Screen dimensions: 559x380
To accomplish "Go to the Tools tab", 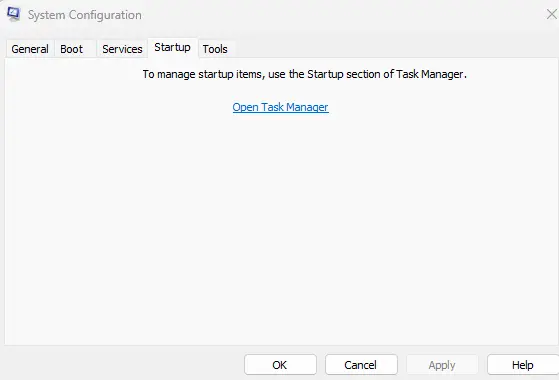I will (x=215, y=49).
